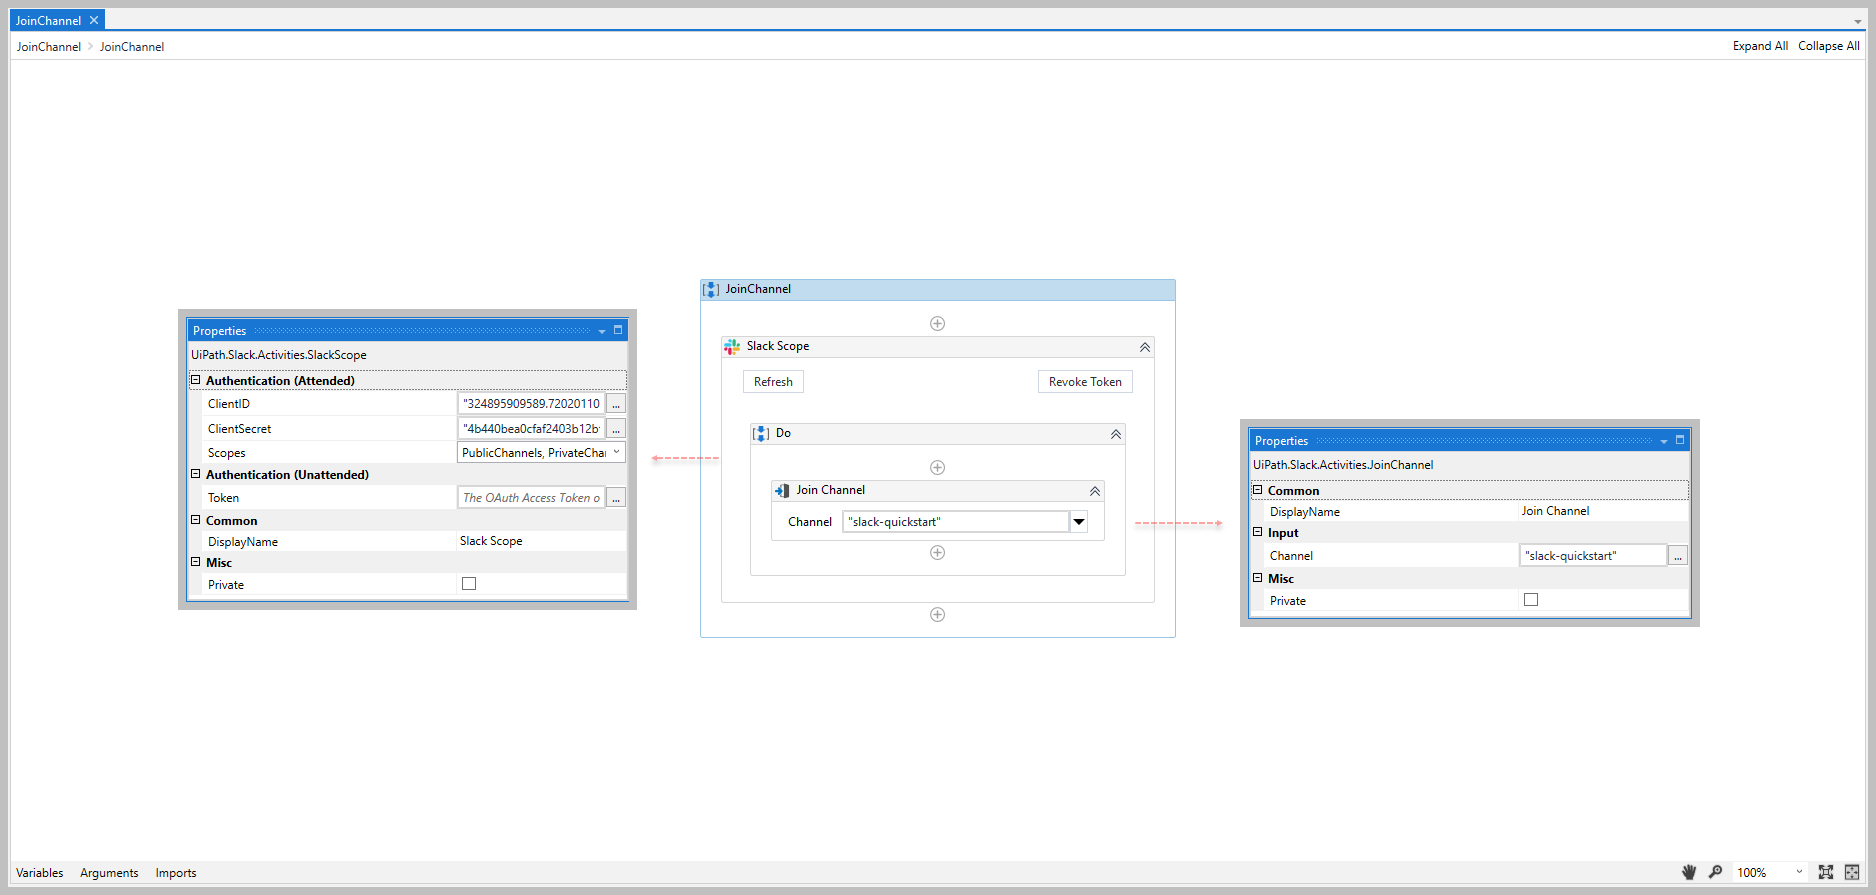Click UiPath.Slack.Activities.SlackScope title text
The image size is (1876, 895).
pos(279,355)
